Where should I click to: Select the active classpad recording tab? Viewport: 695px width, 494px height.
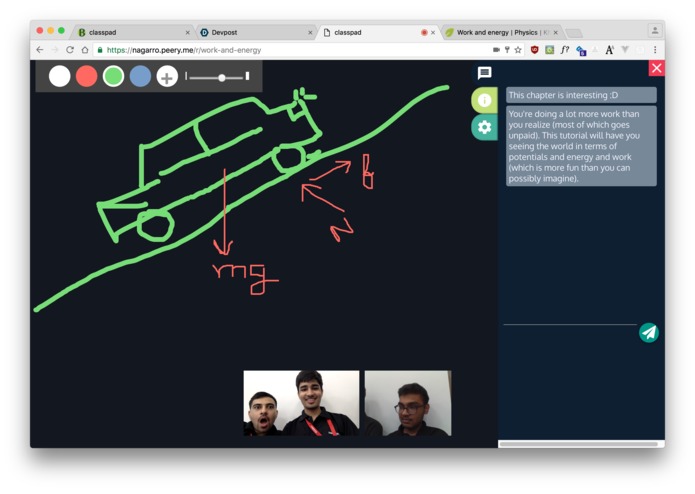click(x=377, y=32)
